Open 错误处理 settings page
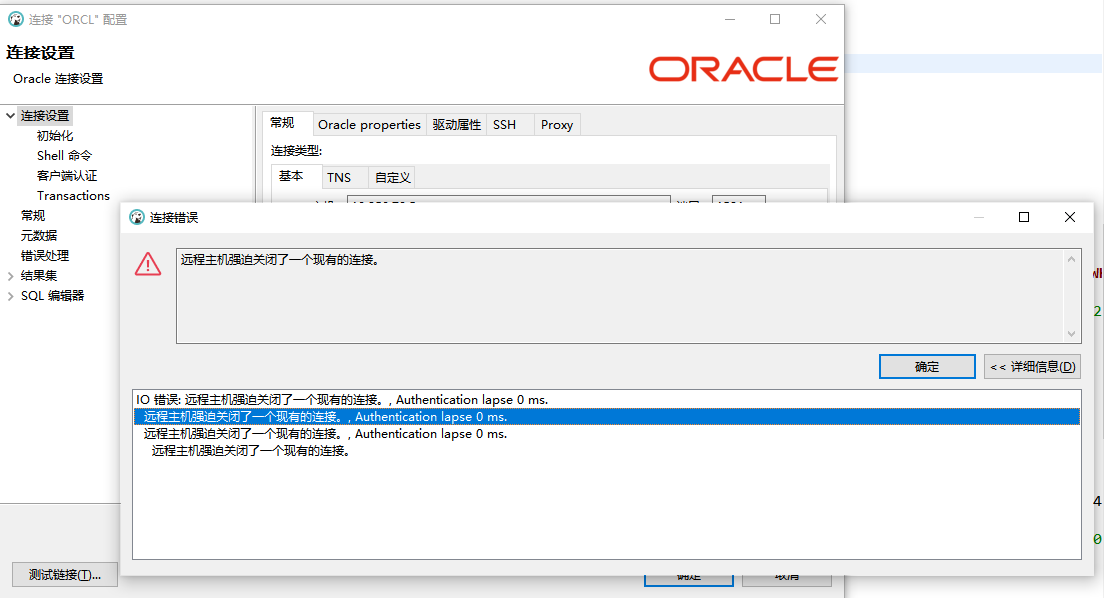 pos(44,256)
